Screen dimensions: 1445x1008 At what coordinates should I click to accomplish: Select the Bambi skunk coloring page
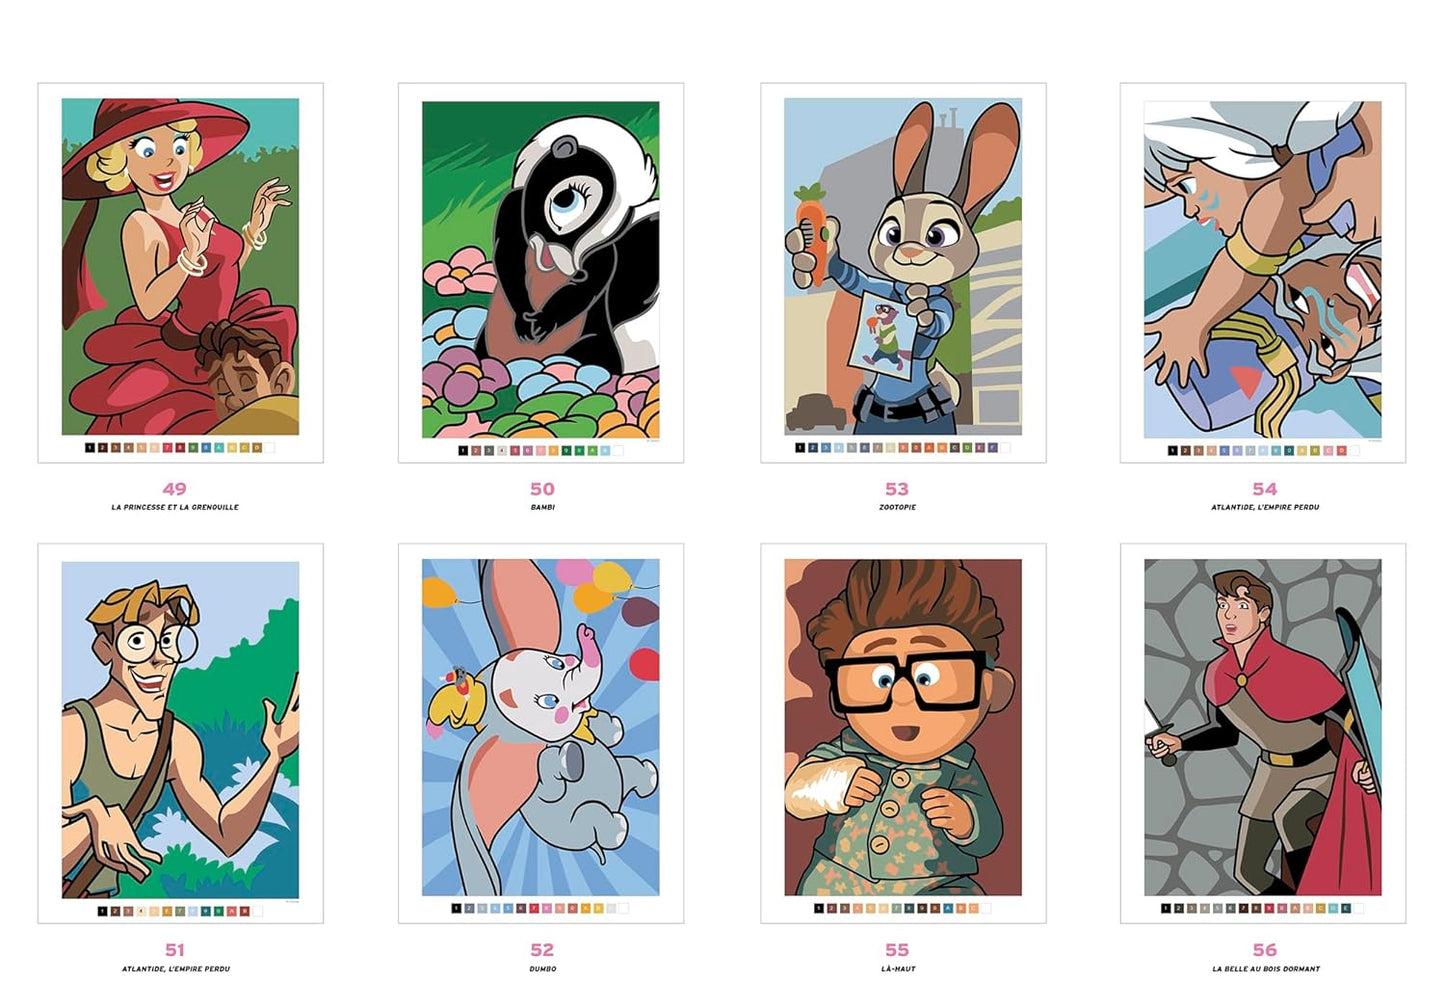point(540,269)
